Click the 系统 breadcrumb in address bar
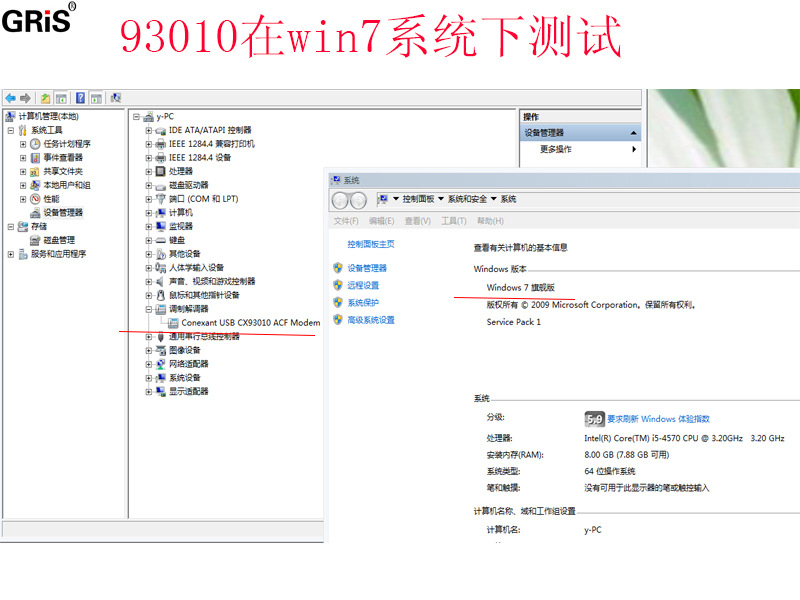Screen dimensions: 800x600 (x=508, y=199)
